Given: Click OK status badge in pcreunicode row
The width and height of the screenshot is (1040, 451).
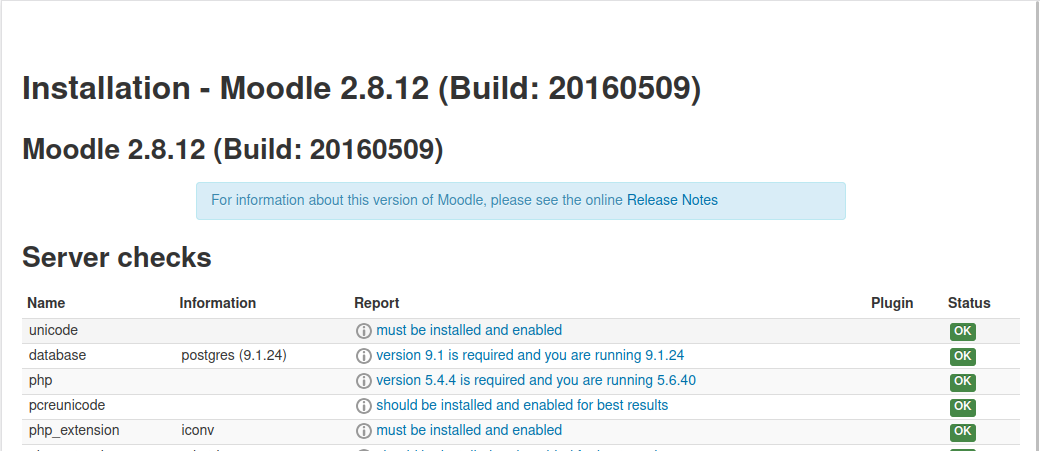Looking at the screenshot, I should pyautogui.click(x=962, y=406).
